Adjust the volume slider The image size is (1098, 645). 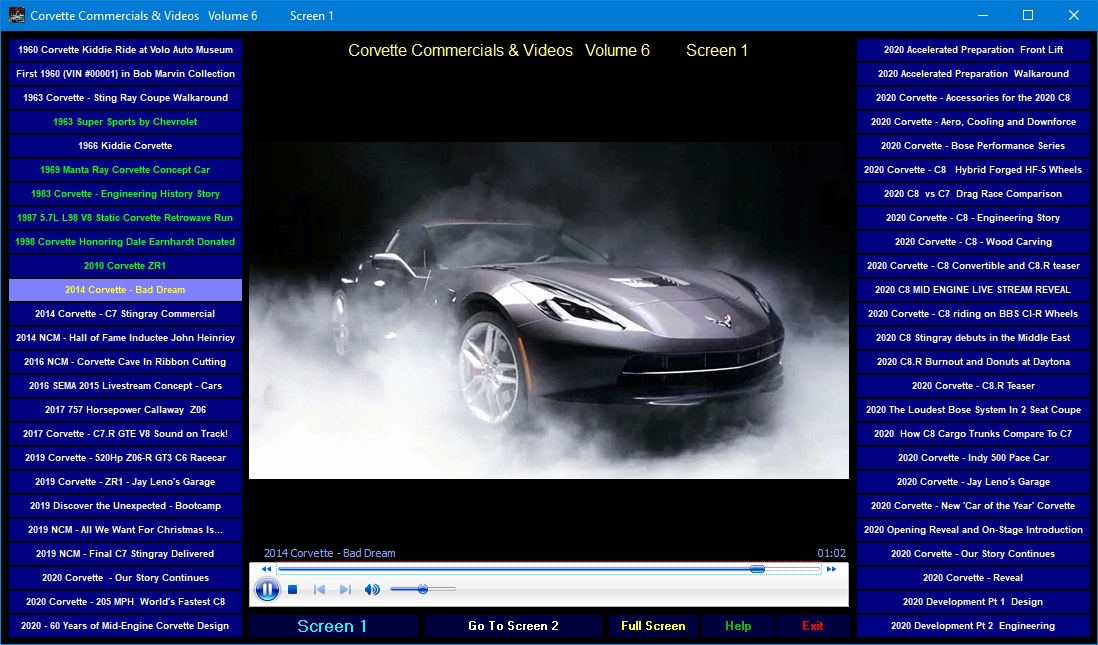click(x=423, y=589)
